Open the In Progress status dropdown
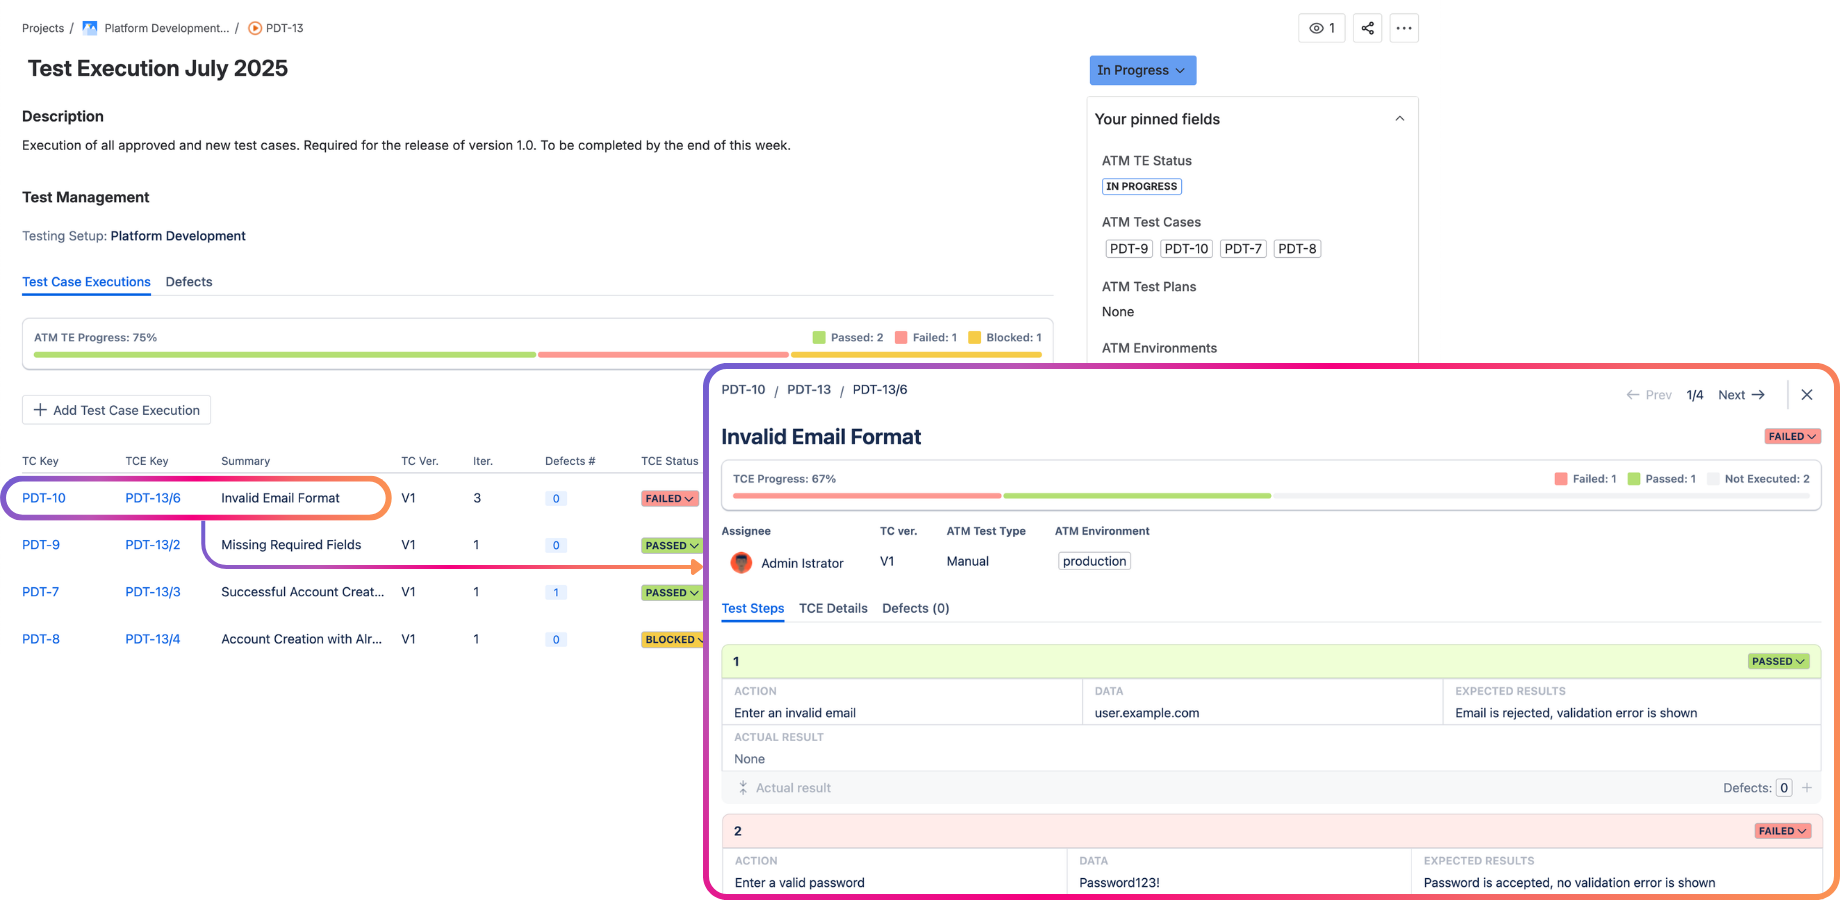This screenshot has height=900, width=1840. click(1142, 70)
